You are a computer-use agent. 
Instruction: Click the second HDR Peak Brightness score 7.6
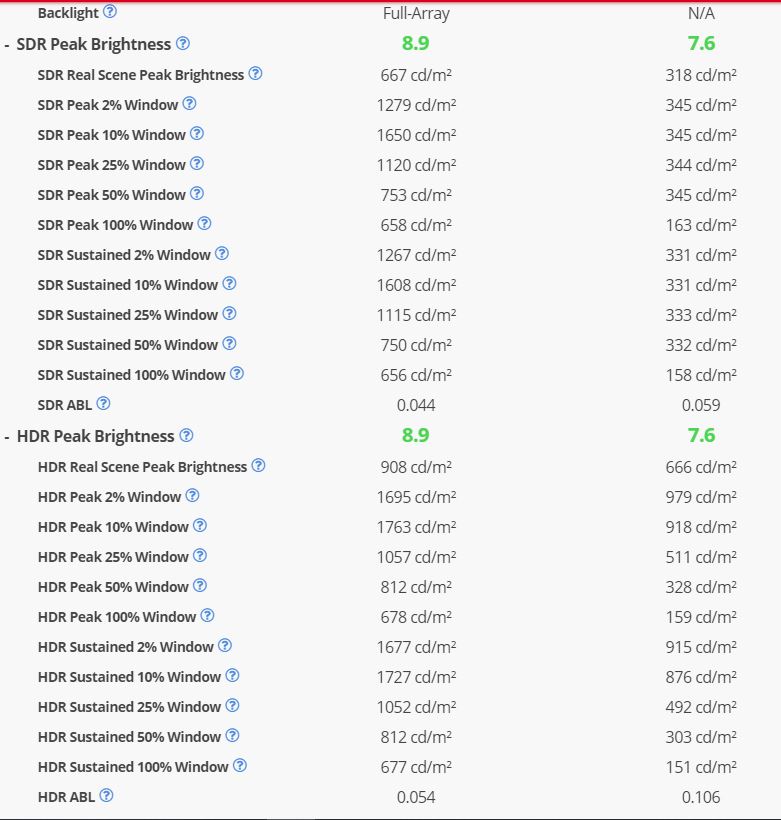tap(701, 435)
